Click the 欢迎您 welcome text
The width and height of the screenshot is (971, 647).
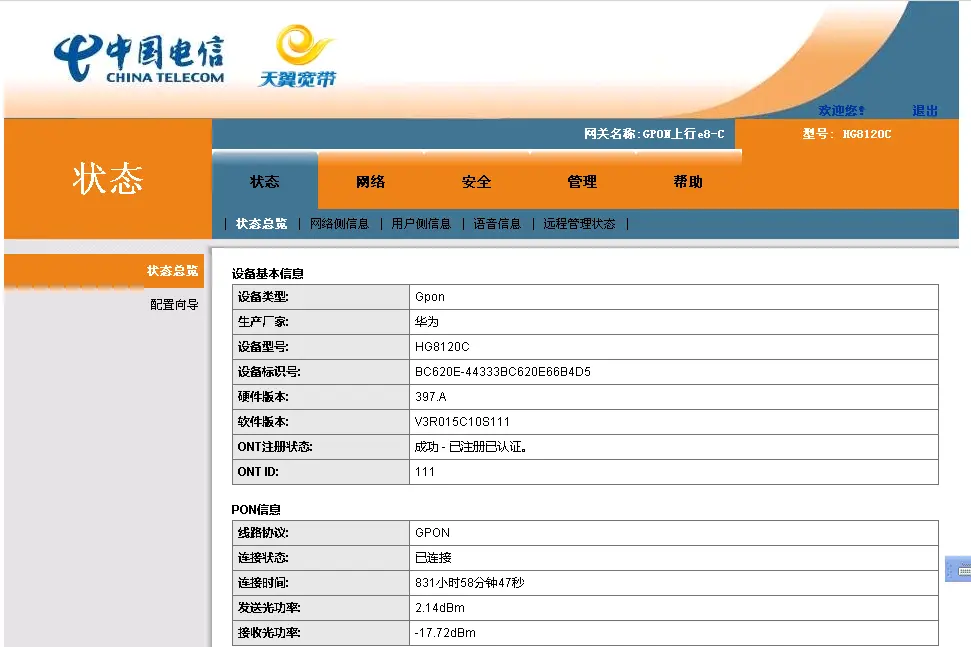841,110
